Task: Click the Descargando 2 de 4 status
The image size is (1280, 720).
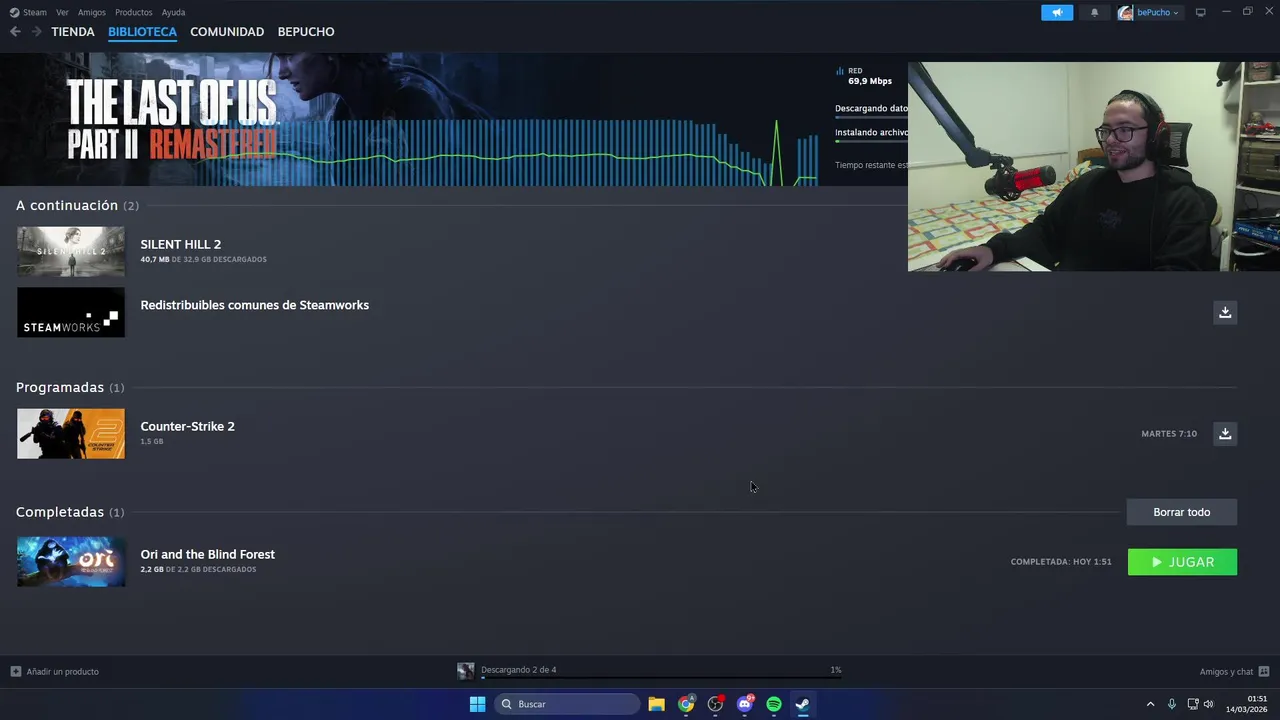Action: 518,670
